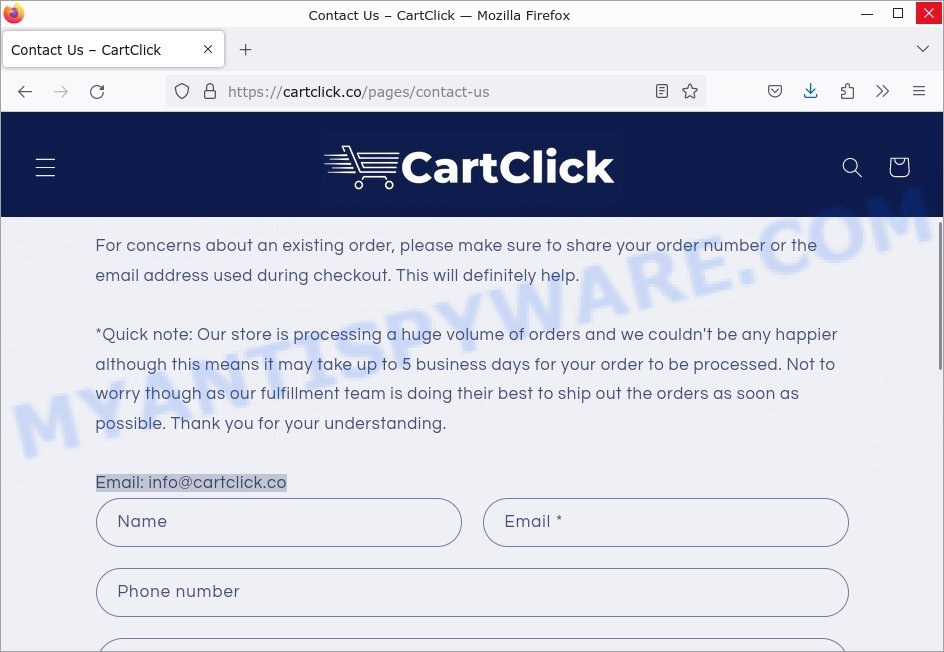944x652 pixels.
Task: Select the Contact Us – CartClick tab
Action: coord(113,49)
